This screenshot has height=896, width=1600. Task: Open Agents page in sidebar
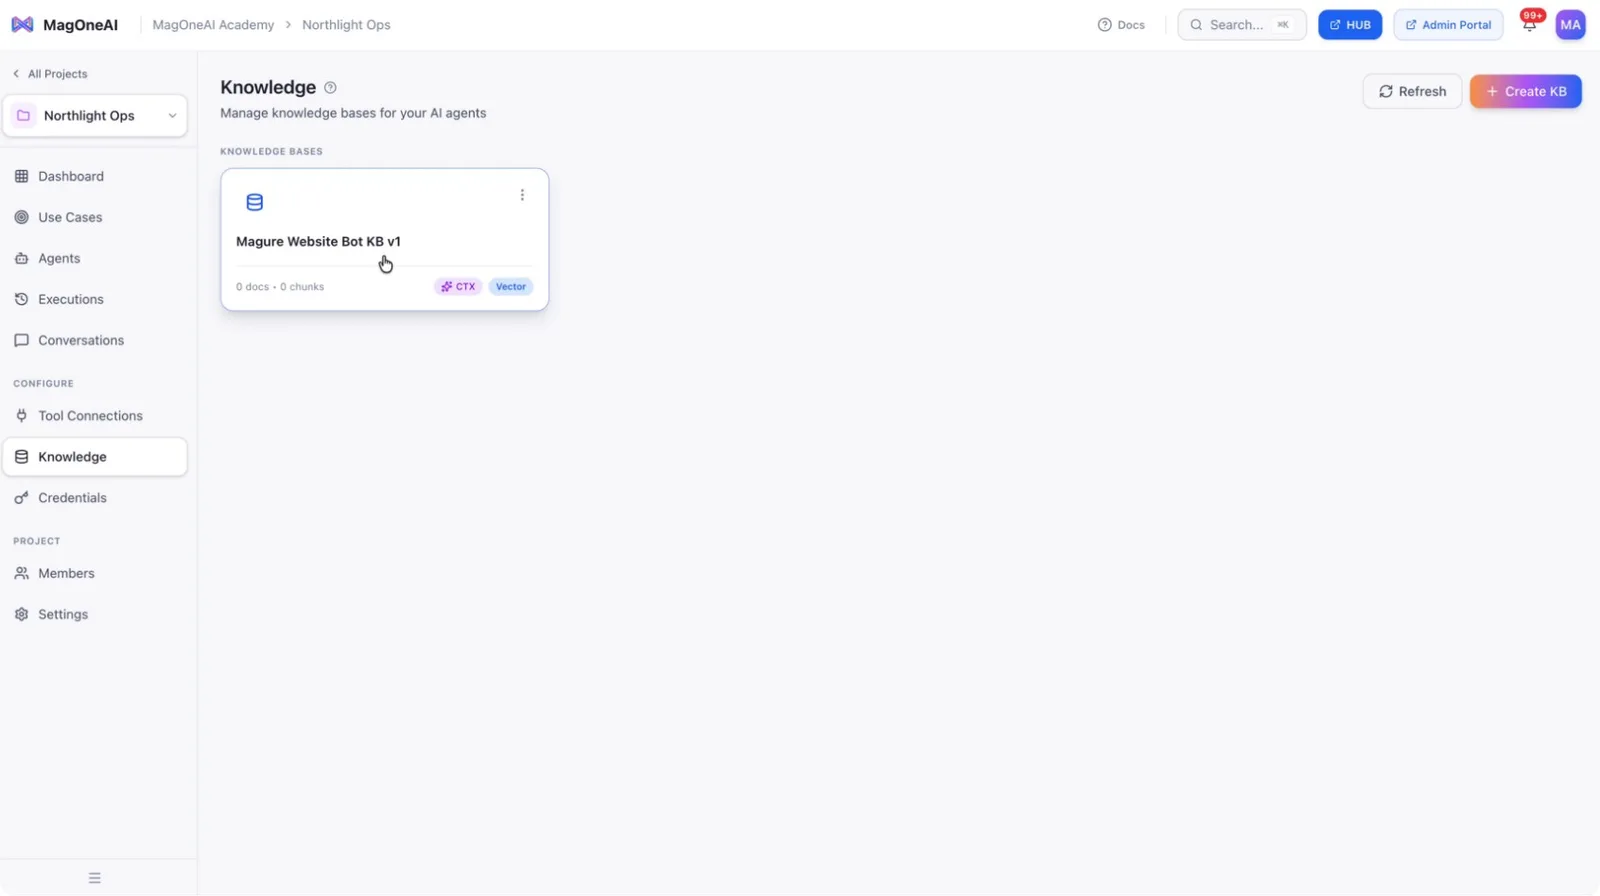point(94,258)
